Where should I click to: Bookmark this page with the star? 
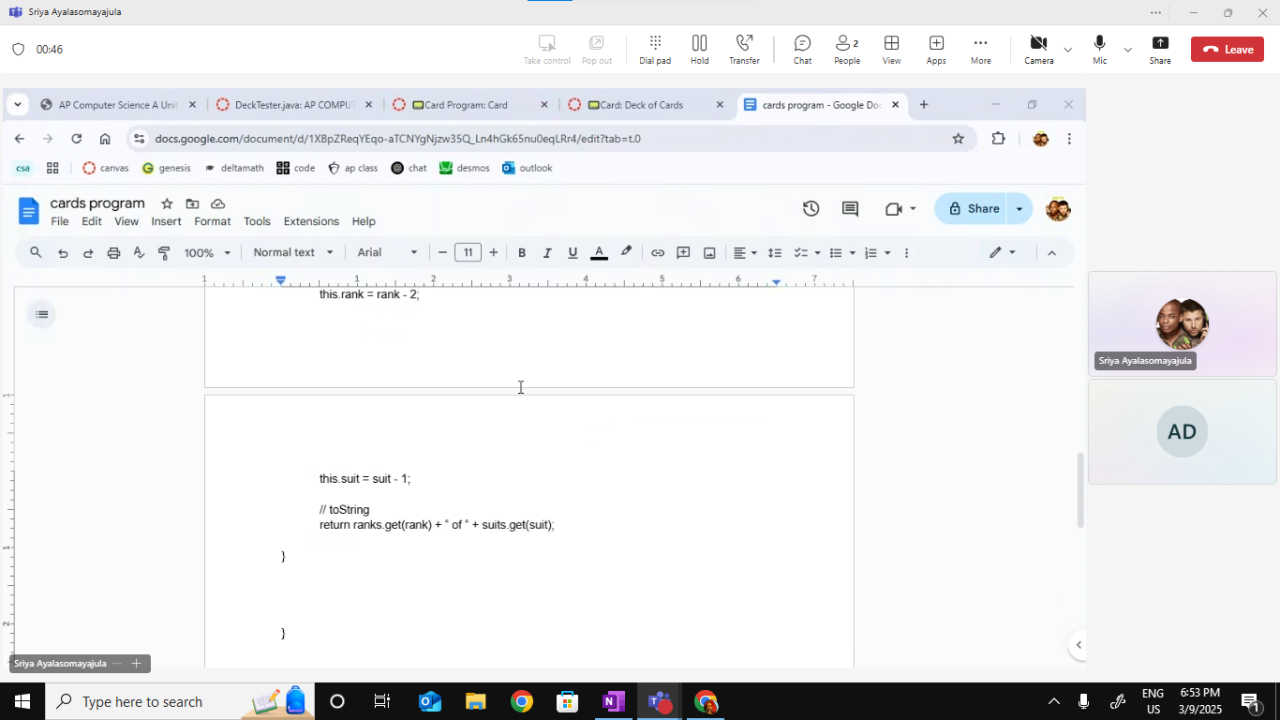[958, 139]
